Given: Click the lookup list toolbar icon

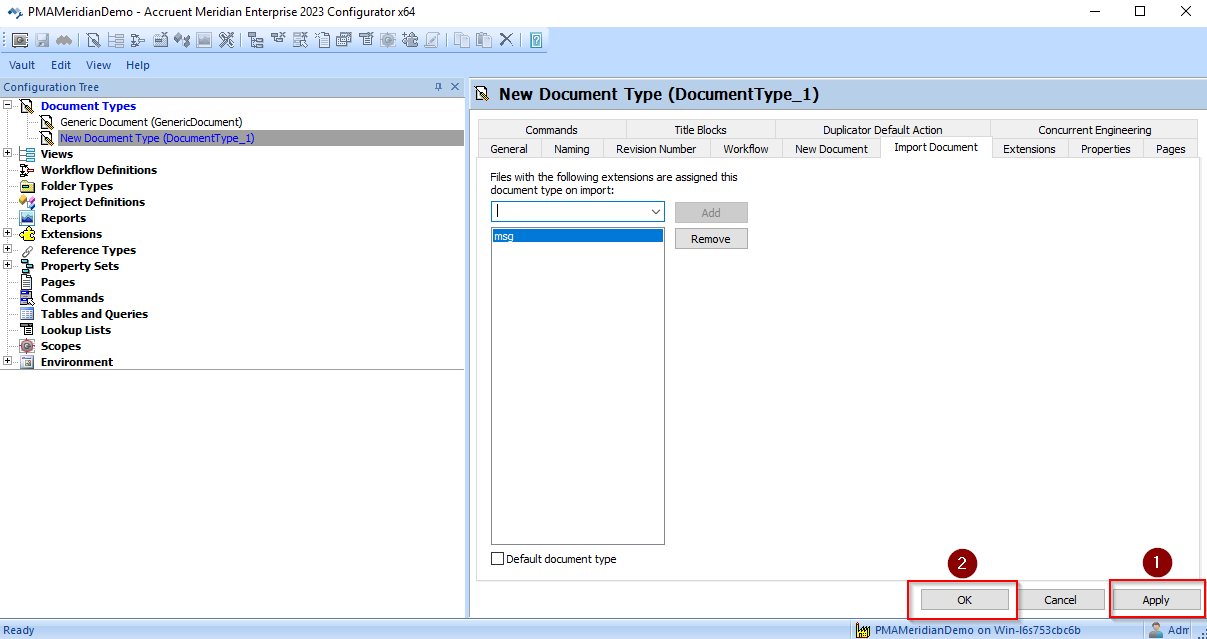Looking at the screenshot, I should 367,40.
